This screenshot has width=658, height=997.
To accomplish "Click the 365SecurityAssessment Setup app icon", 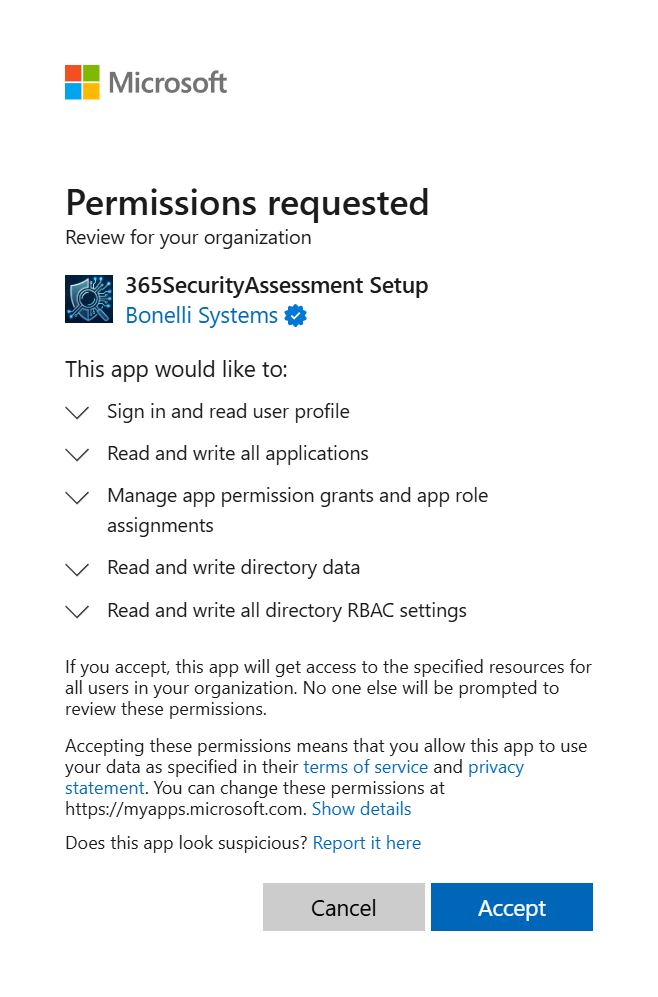I will click(x=89, y=298).
